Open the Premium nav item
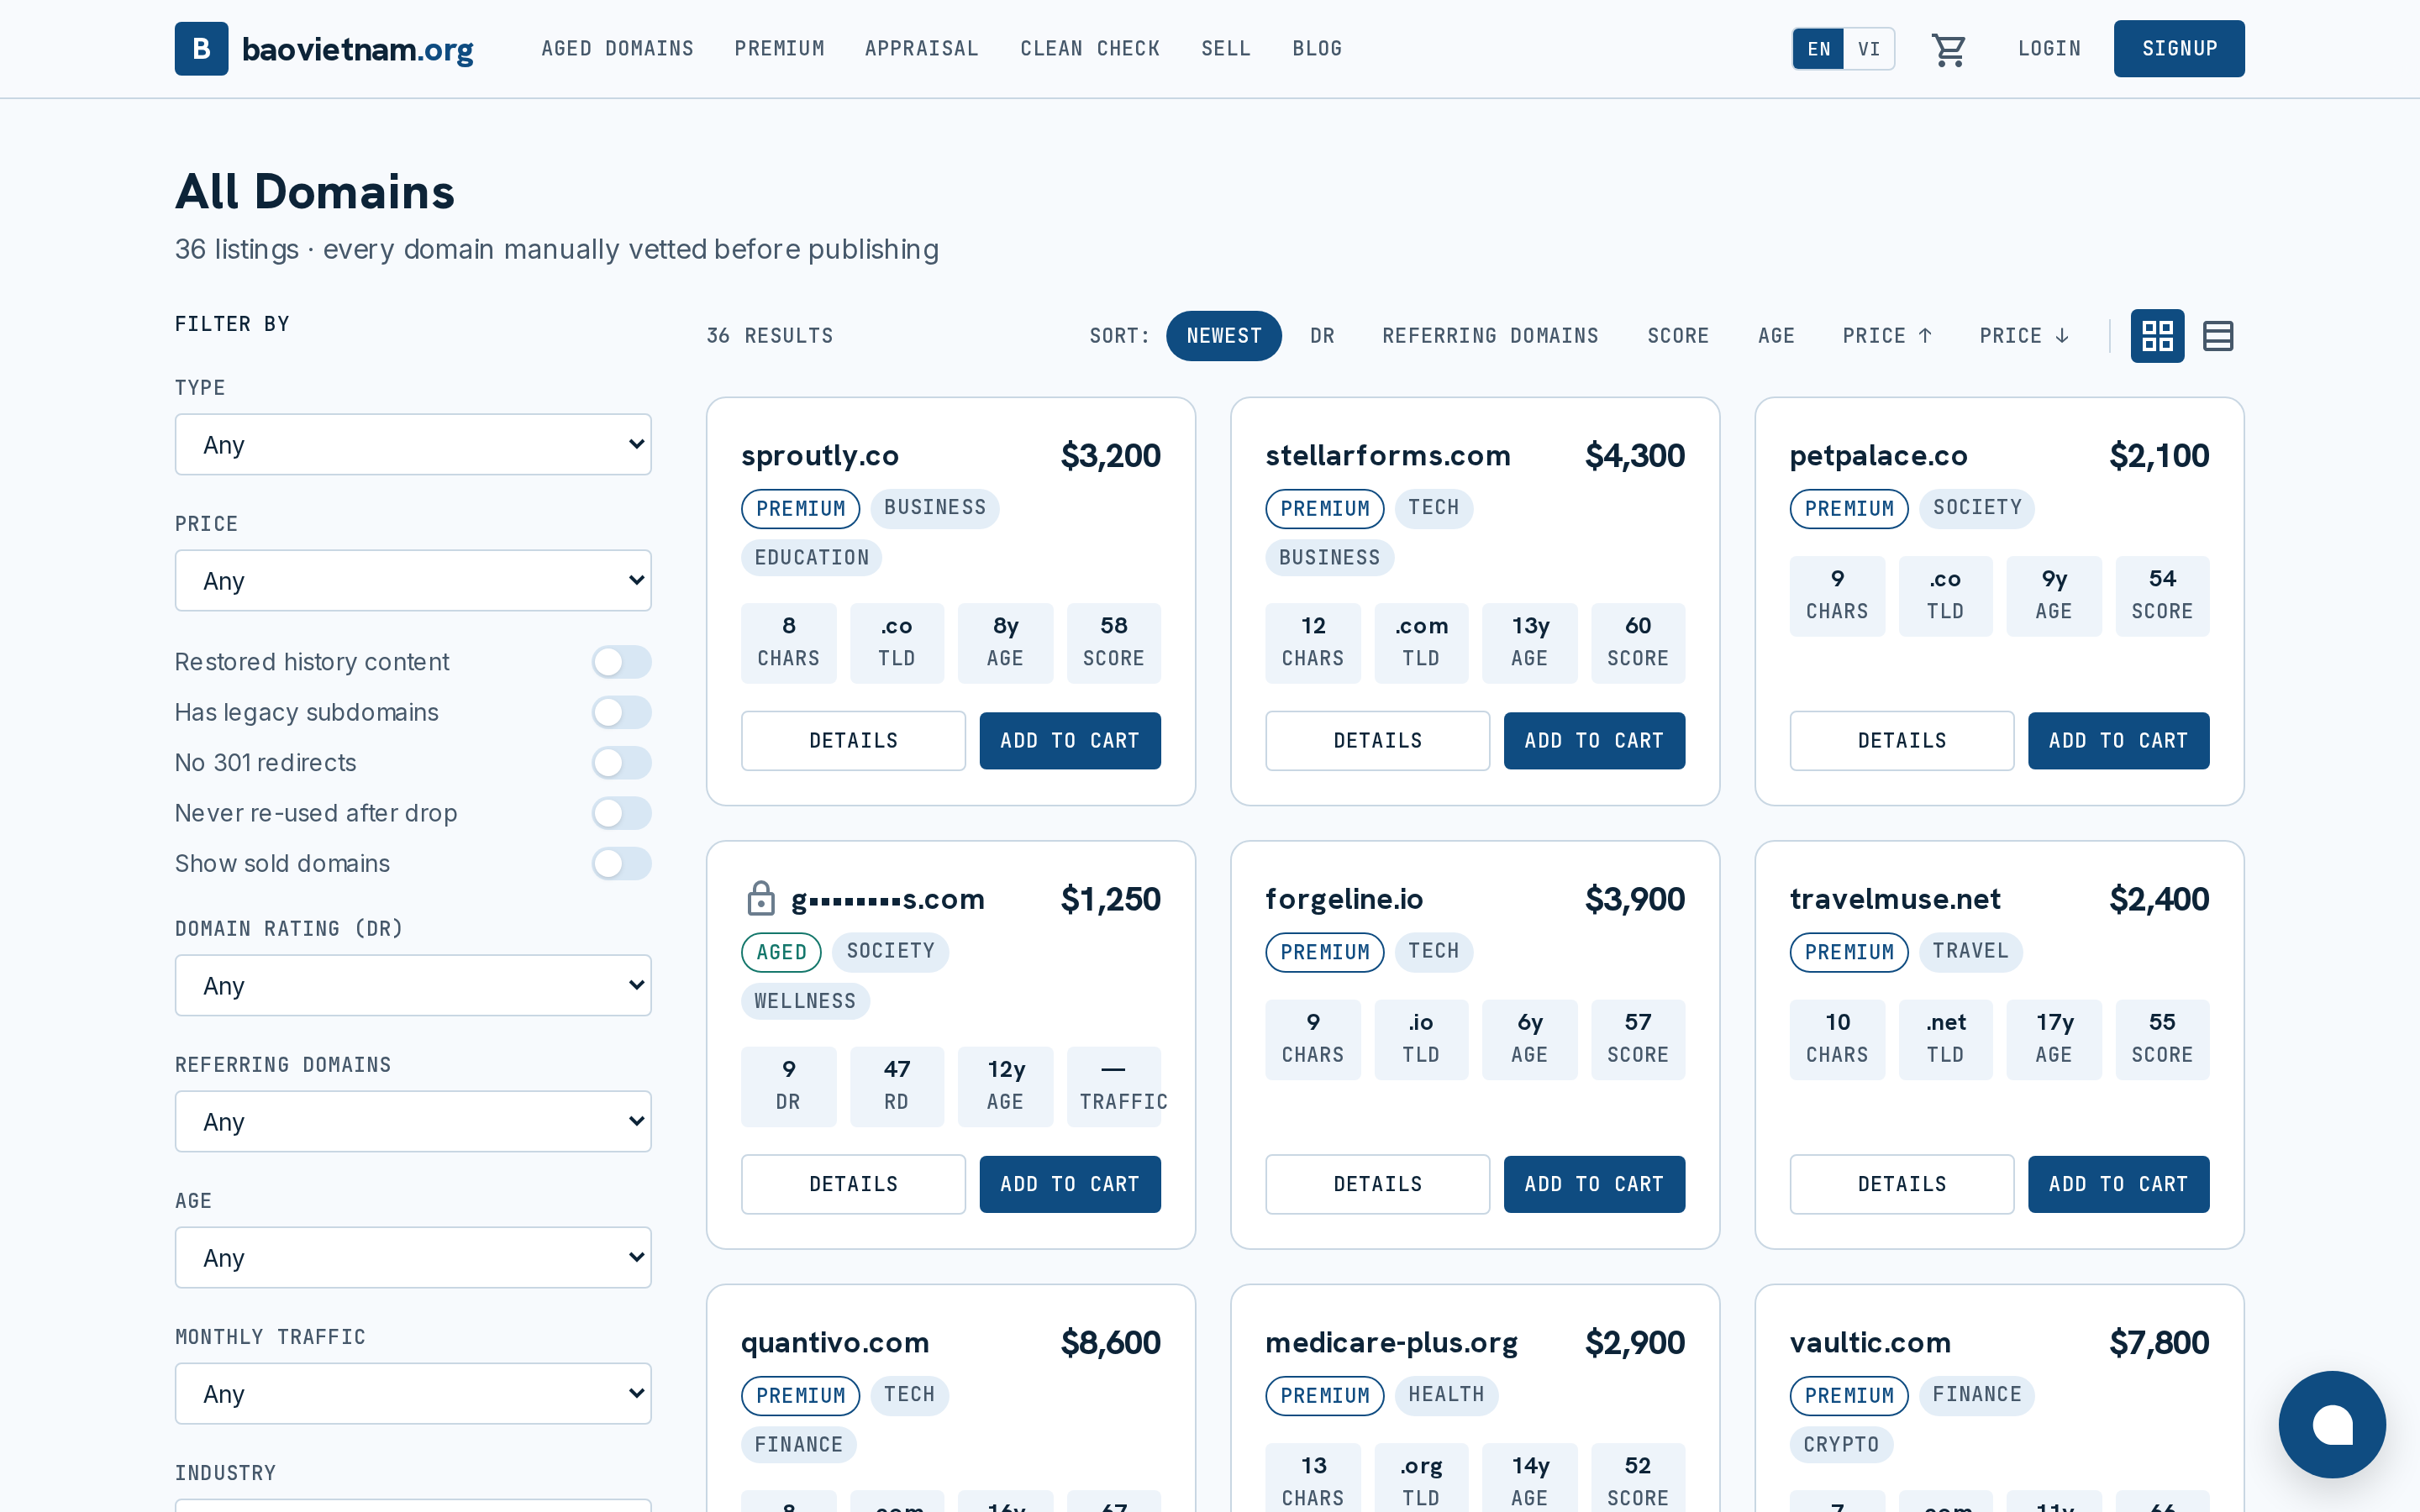2420x1512 pixels. pos(779,49)
